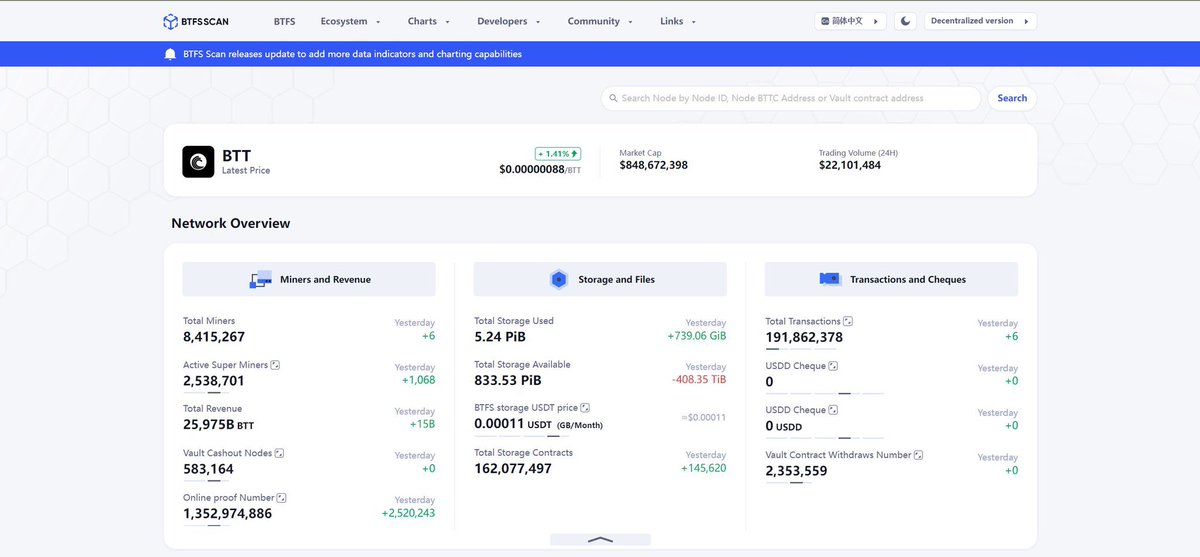
Task: Click the red -408.35 TiB change
Action: tap(699, 380)
